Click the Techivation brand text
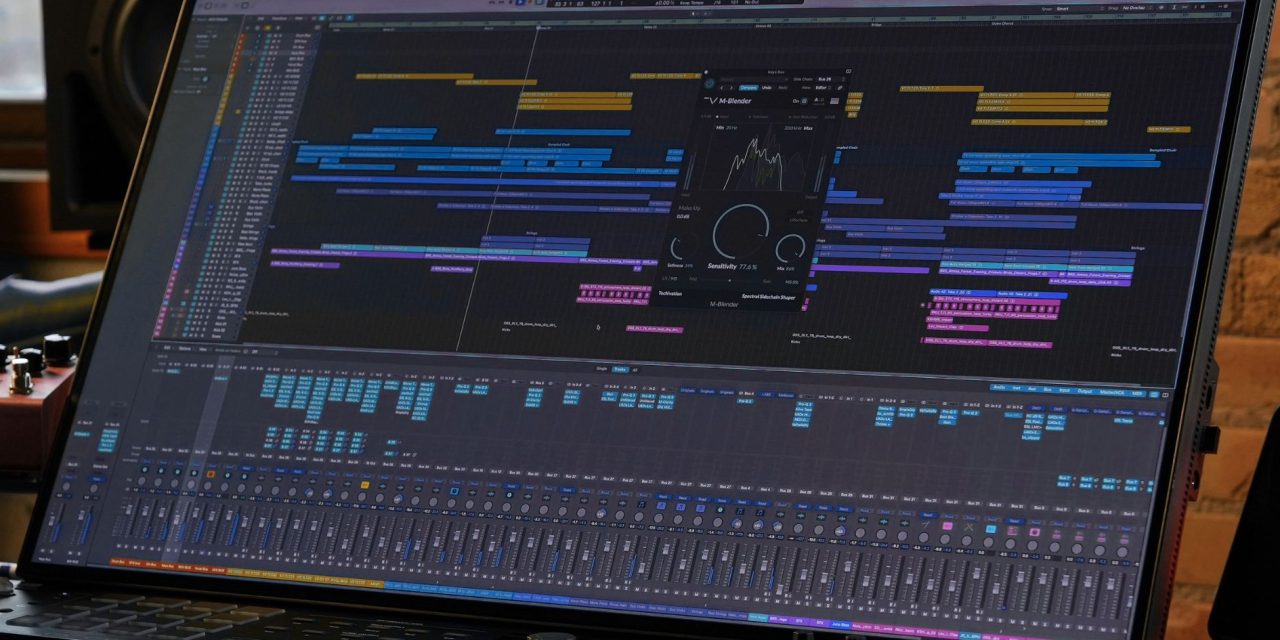The image size is (1280, 640). point(670,294)
